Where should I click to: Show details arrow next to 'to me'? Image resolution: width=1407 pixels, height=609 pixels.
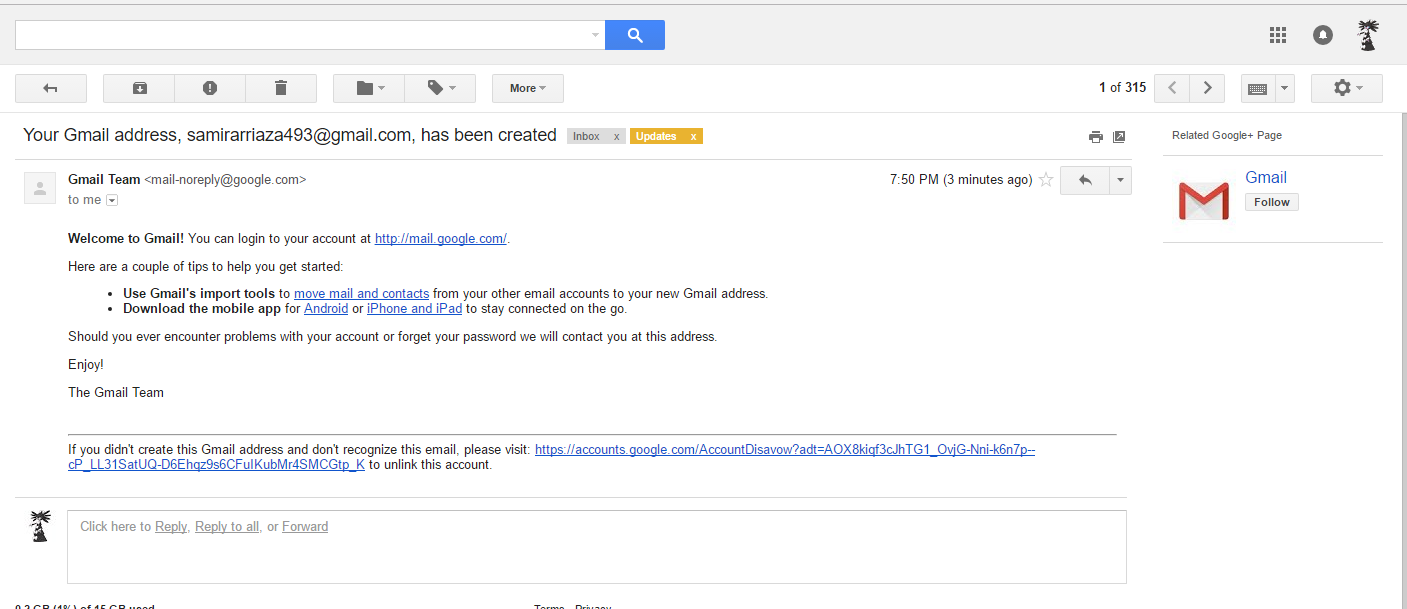pos(112,200)
